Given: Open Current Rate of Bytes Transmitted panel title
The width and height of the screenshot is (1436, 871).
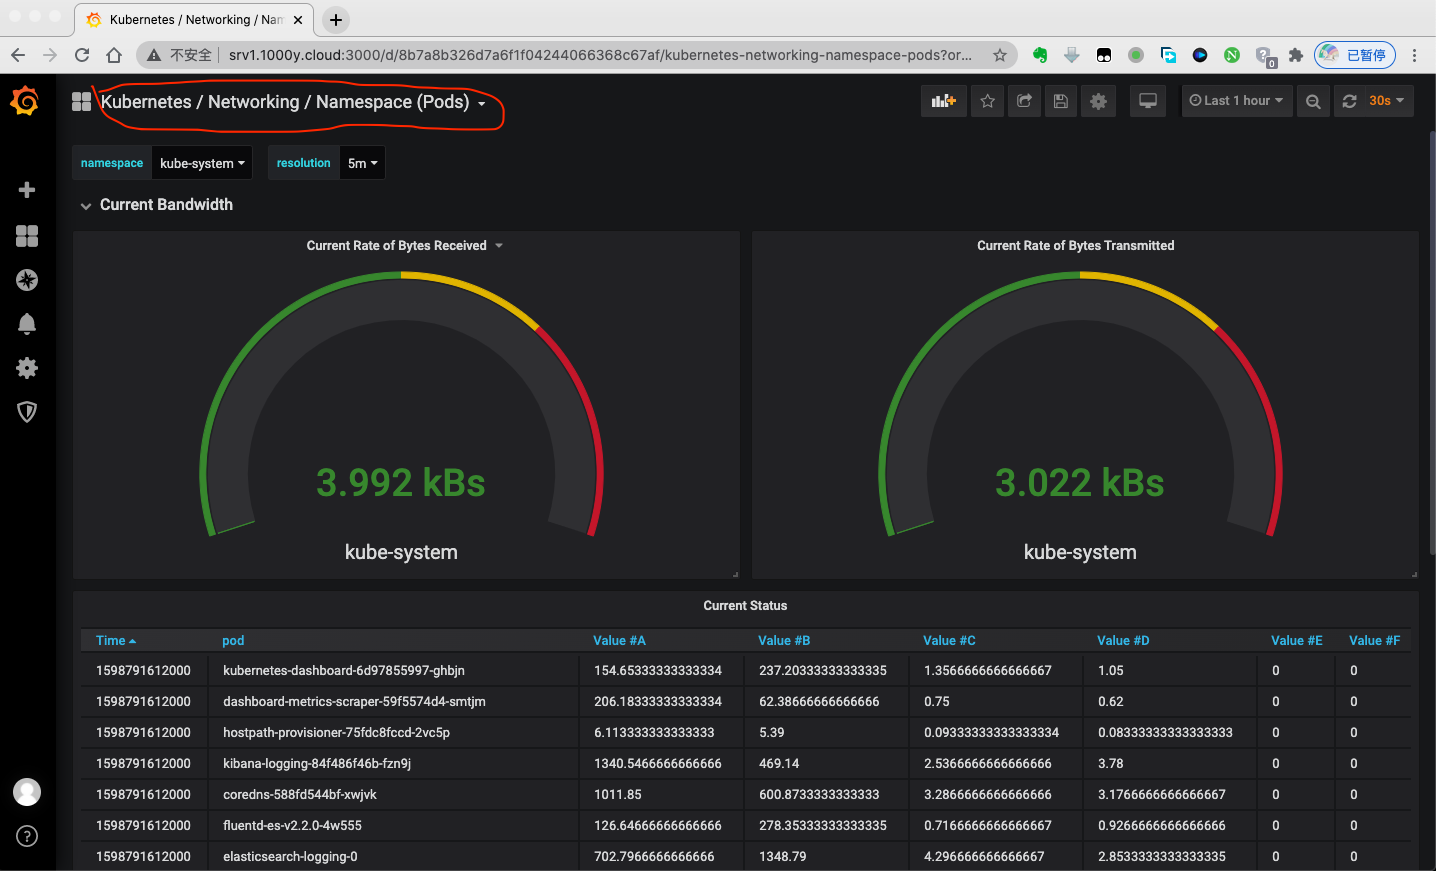Looking at the screenshot, I should (x=1076, y=246).
